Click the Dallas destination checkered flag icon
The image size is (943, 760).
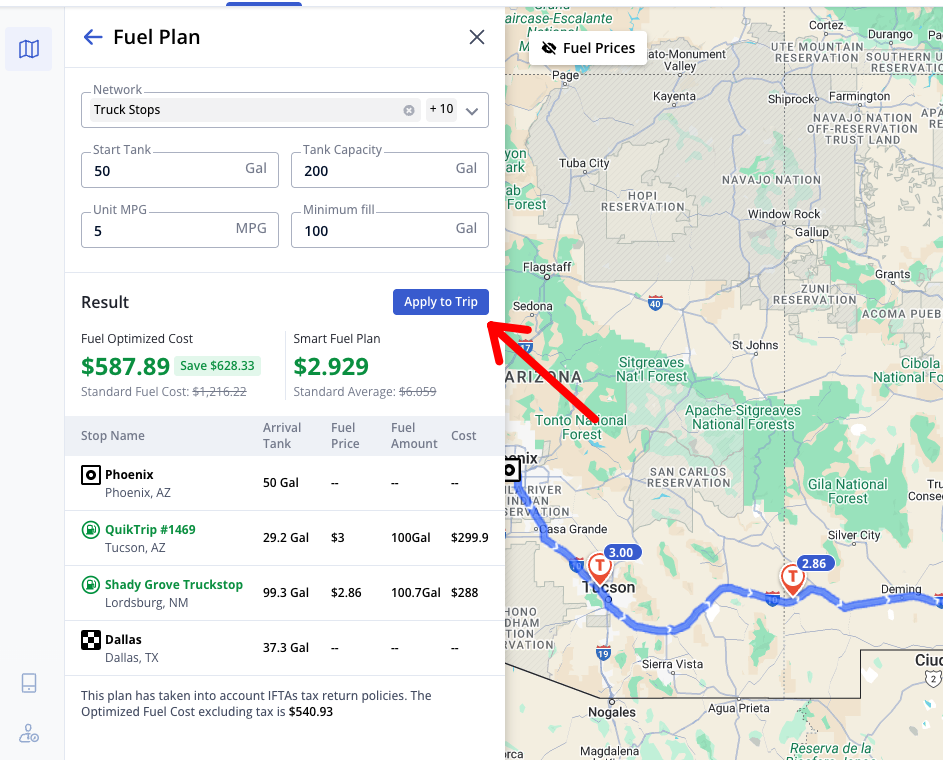point(90,640)
